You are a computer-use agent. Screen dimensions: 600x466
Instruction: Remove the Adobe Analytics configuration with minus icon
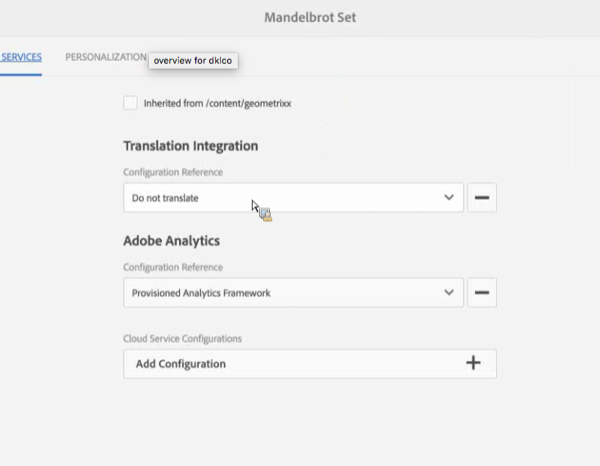tap(482, 292)
